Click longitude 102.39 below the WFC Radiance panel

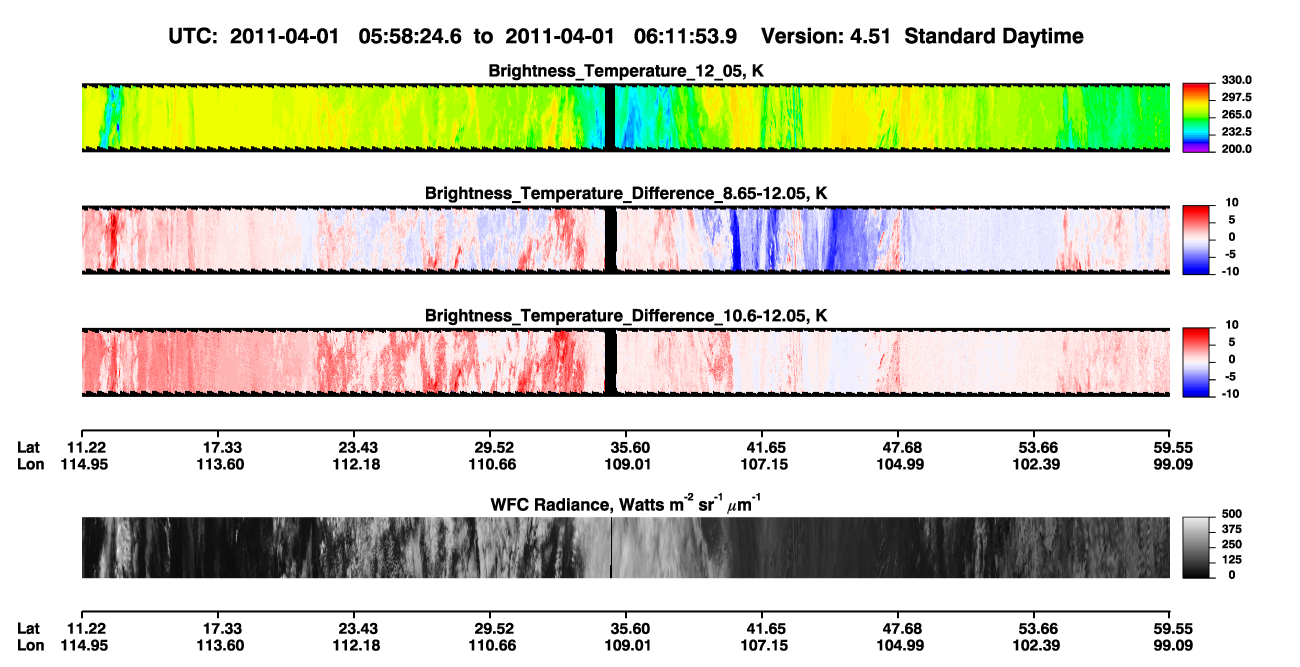[1036, 646]
